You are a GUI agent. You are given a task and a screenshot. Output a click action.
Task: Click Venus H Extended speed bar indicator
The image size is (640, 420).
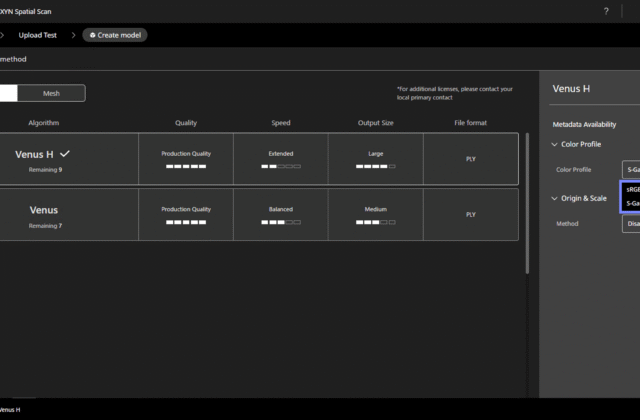point(281,167)
